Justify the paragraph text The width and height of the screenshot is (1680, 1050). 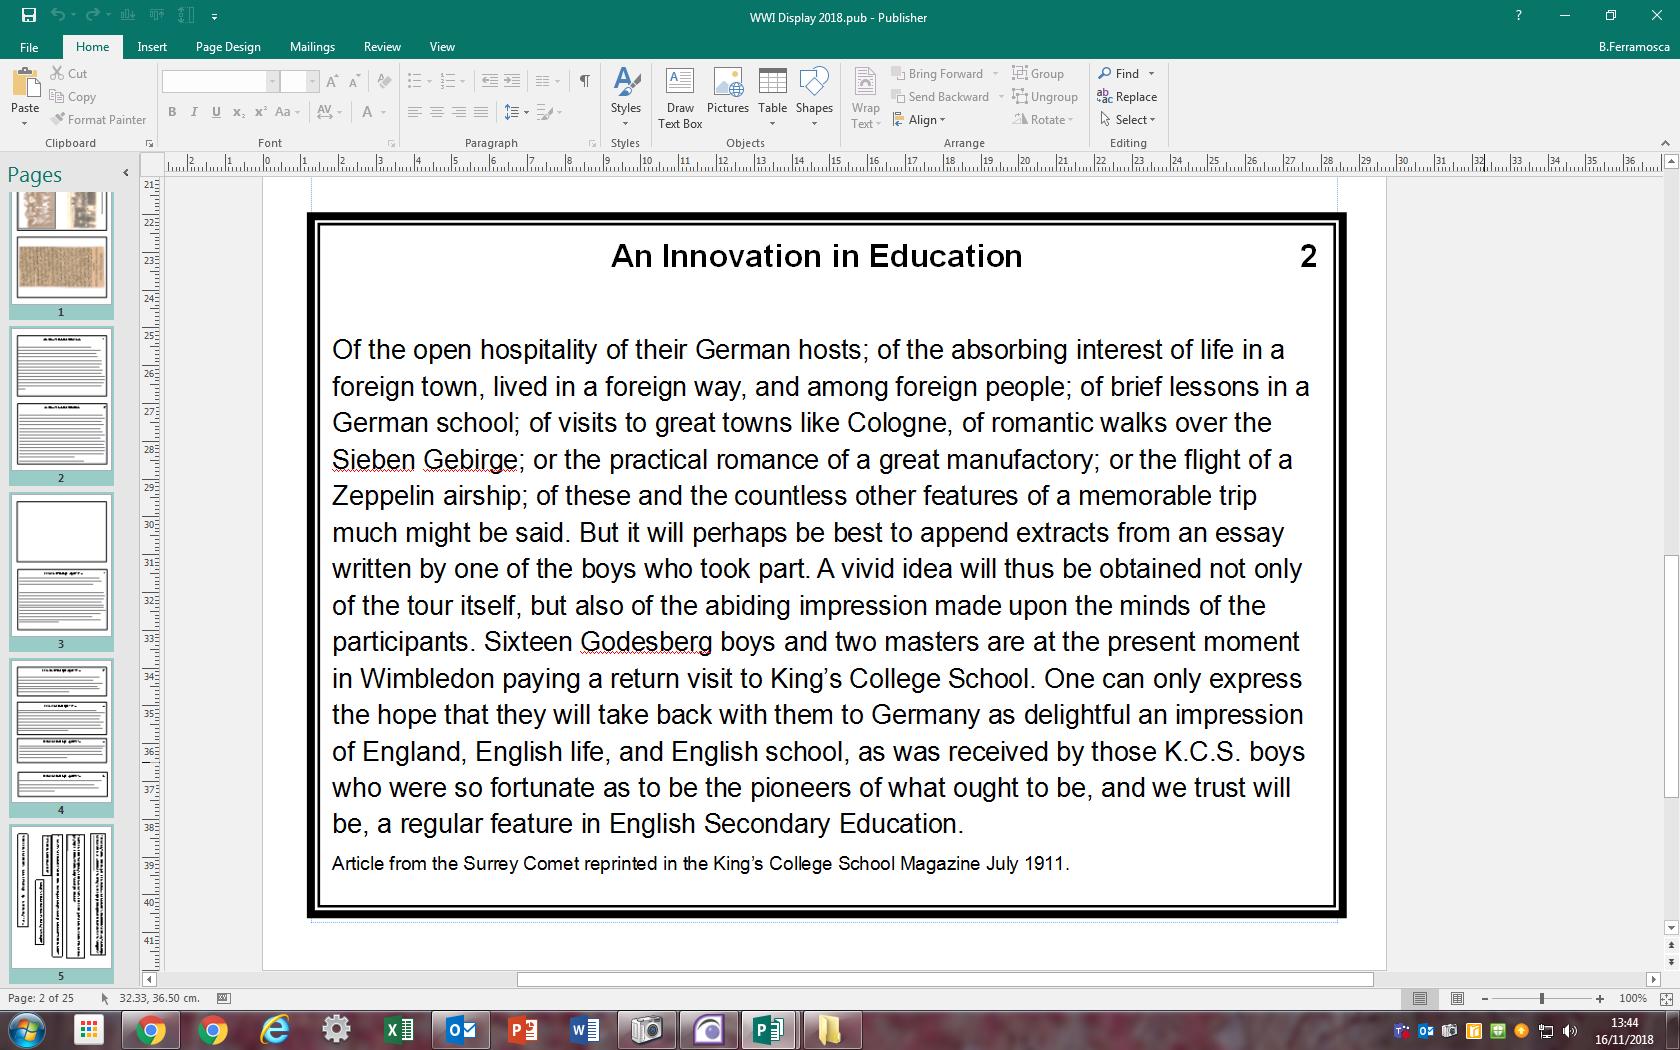point(480,112)
